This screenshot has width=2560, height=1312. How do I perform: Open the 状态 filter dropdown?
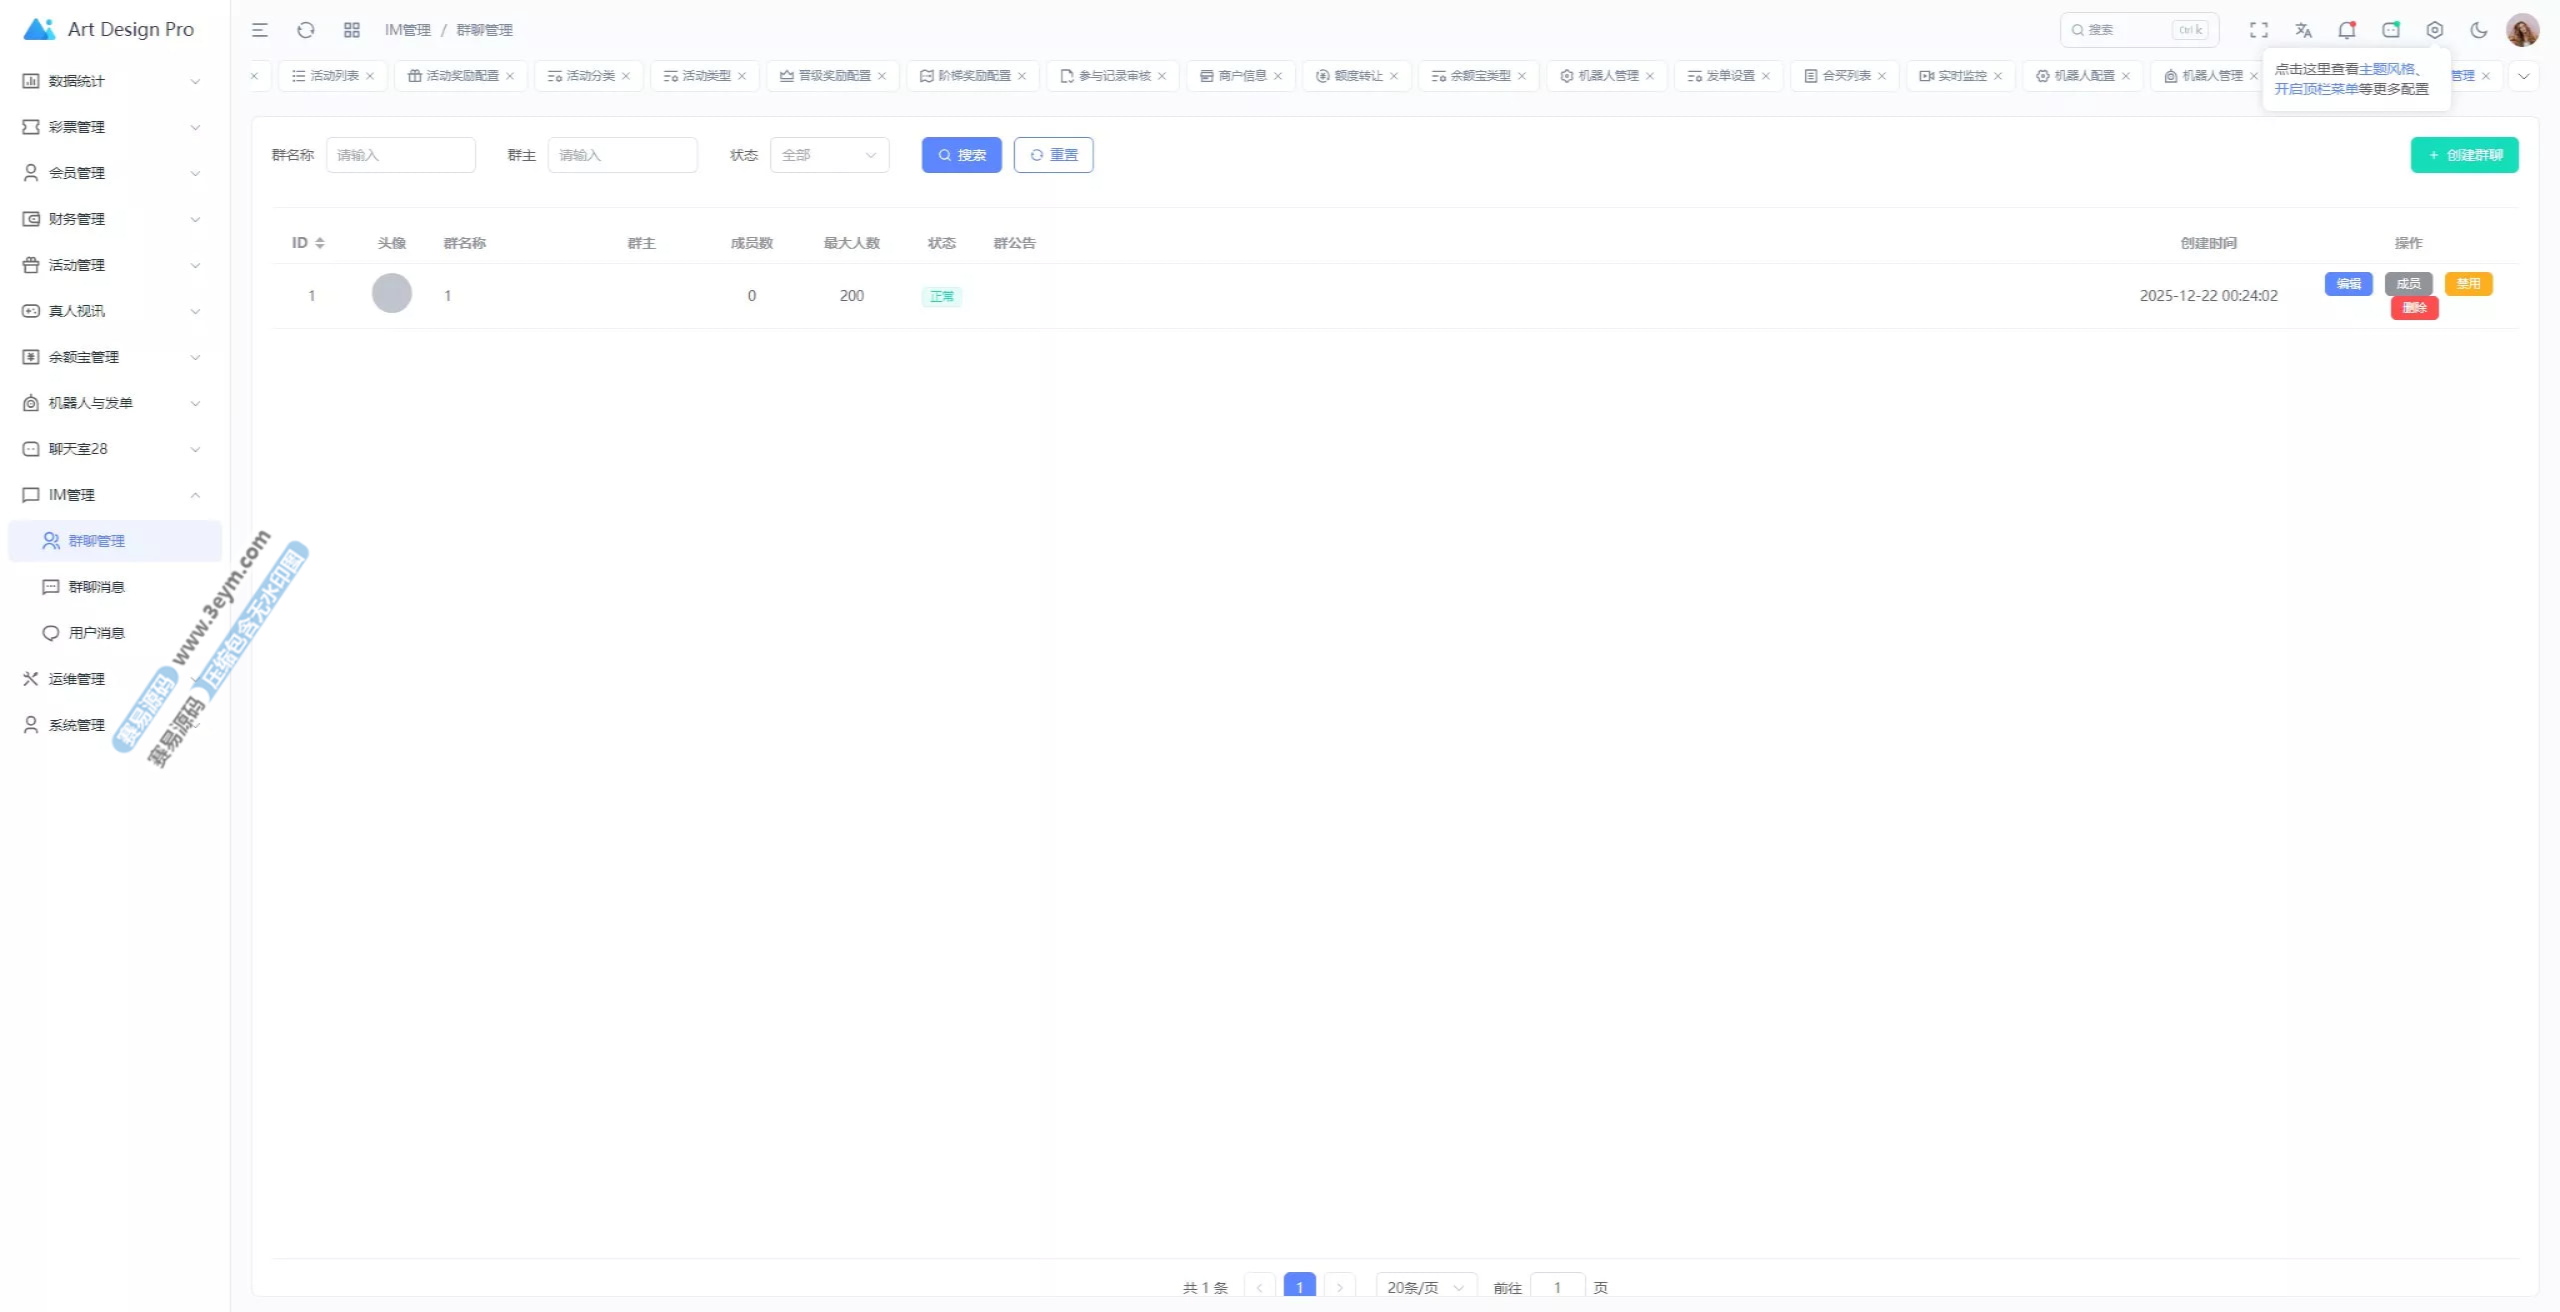(829, 155)
